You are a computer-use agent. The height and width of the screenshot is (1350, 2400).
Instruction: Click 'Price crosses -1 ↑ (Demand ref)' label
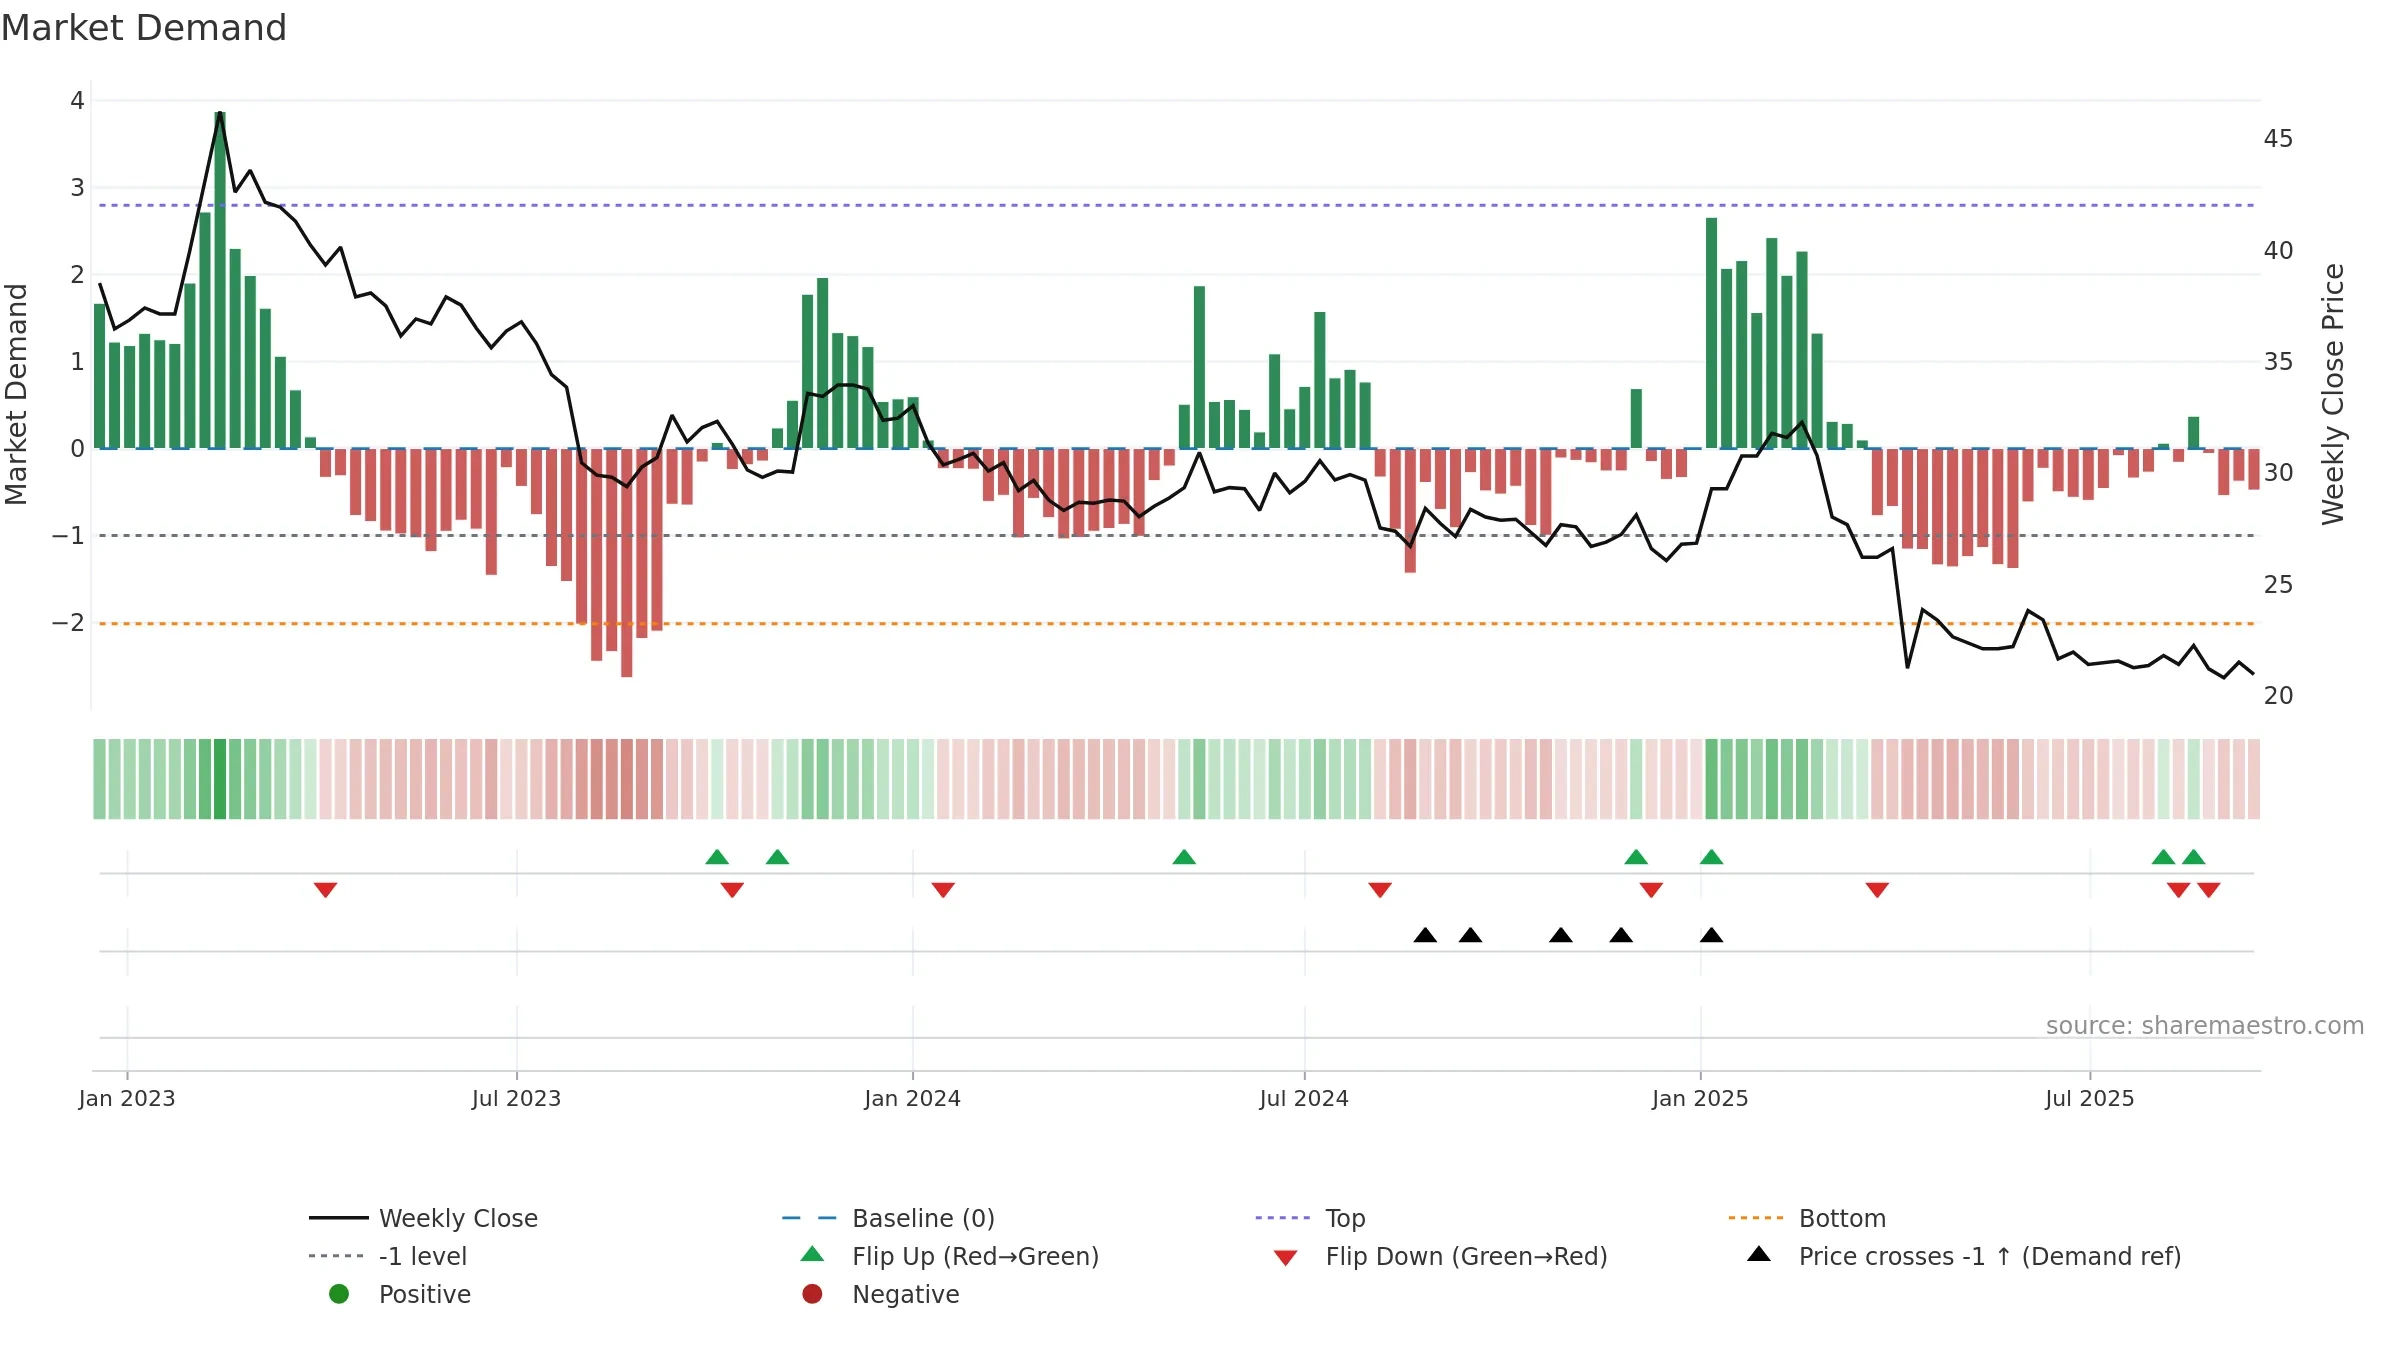1990,1256
